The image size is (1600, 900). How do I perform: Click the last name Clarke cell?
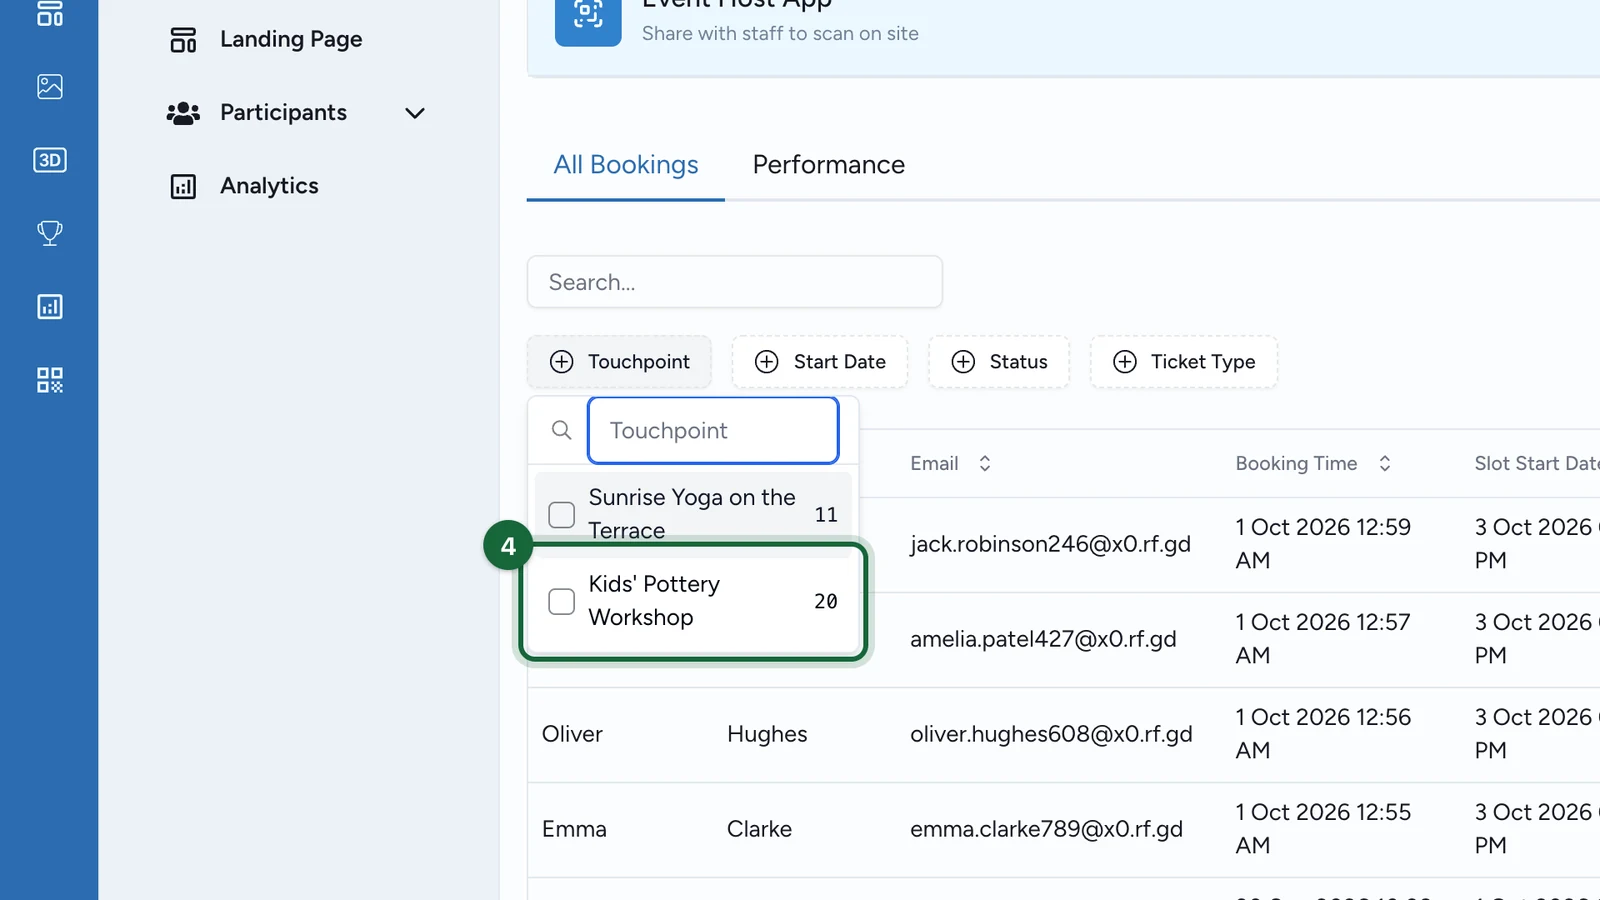pyautogui.click(x=759, y=829)
